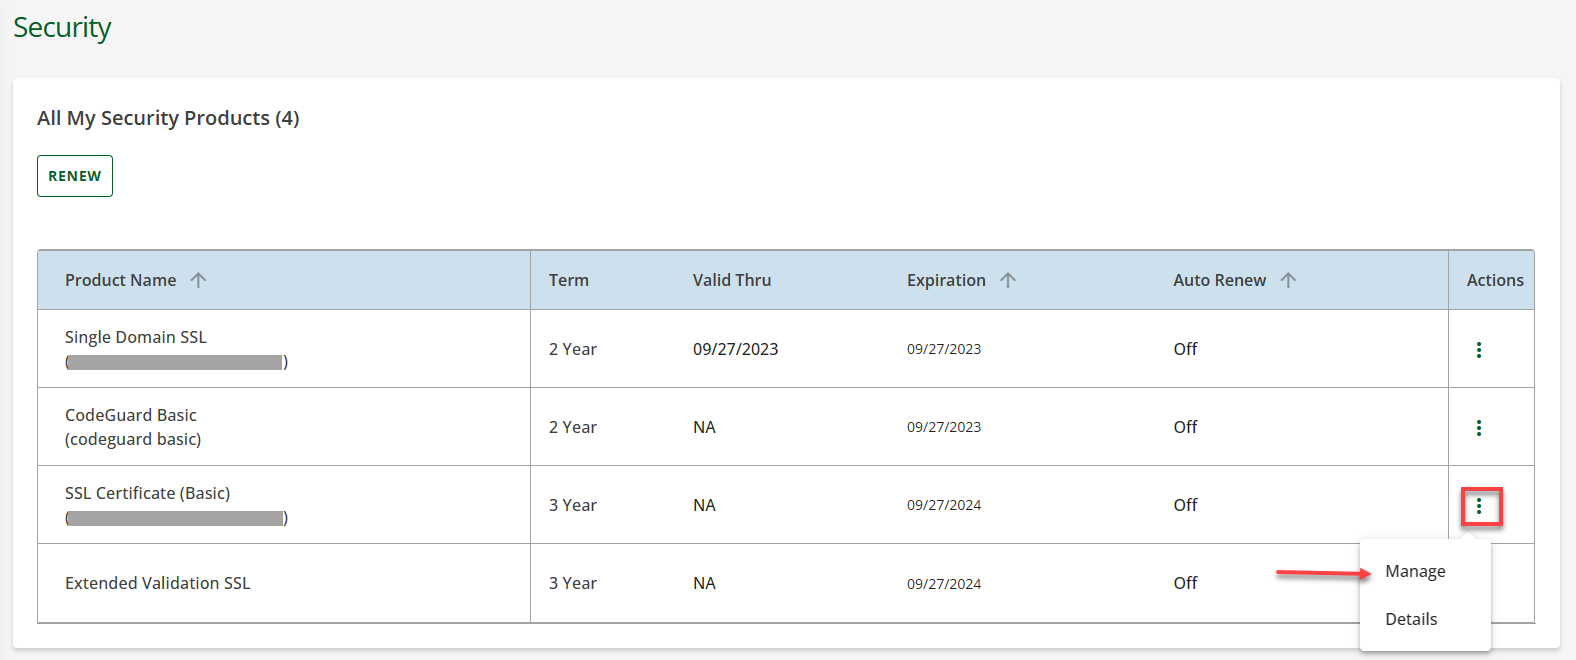Click the three-dot actions icon for SSL Certificate (Basic)

[1478, 506]
